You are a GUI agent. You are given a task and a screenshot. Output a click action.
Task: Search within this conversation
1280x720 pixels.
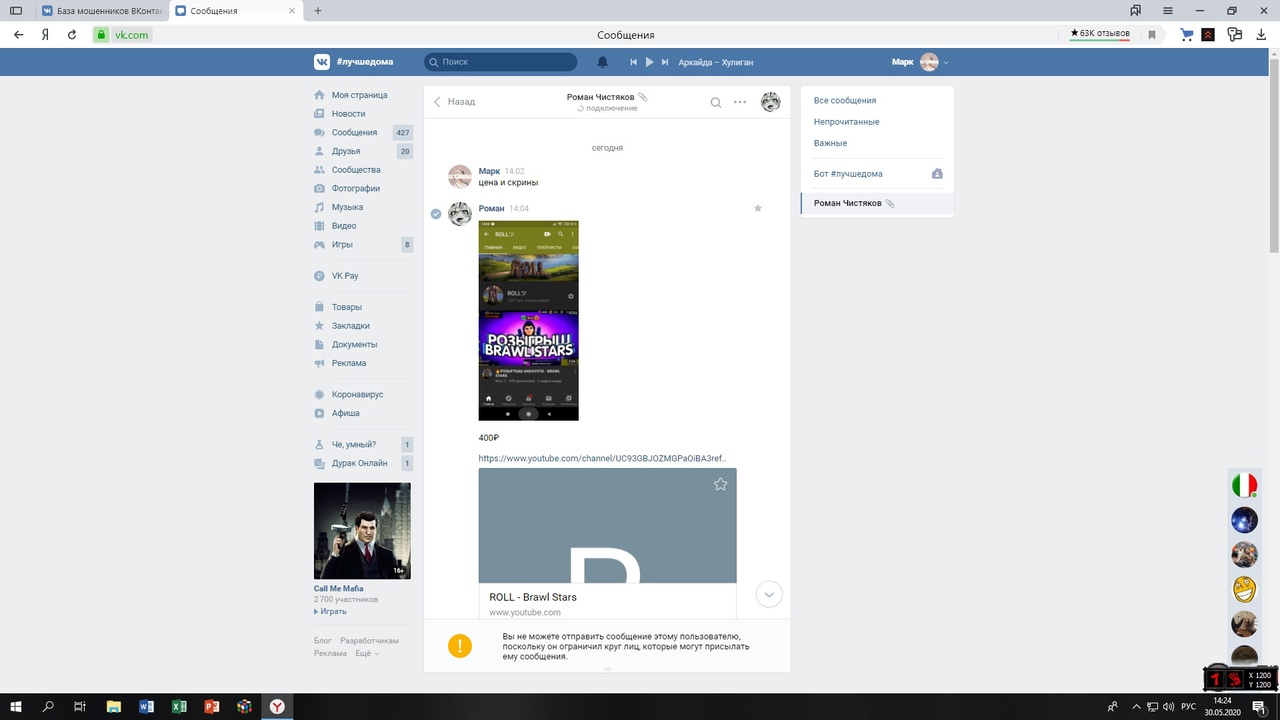coord(716,102)
